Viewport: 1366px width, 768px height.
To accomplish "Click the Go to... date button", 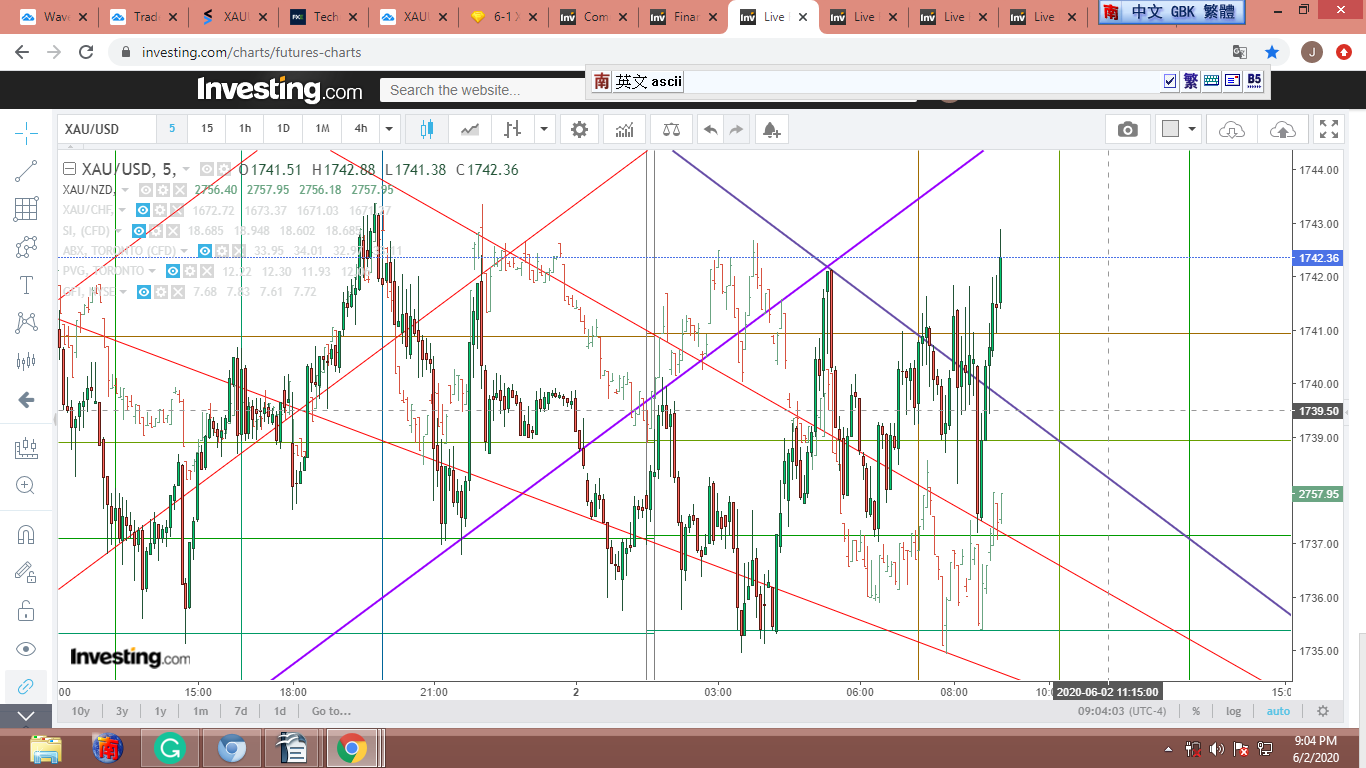I will click(x=331, y=711).
